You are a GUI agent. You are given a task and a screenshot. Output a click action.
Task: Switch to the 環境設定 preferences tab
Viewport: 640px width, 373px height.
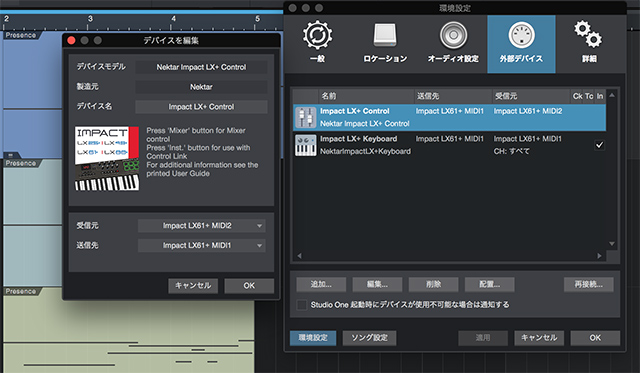point(313,338)
